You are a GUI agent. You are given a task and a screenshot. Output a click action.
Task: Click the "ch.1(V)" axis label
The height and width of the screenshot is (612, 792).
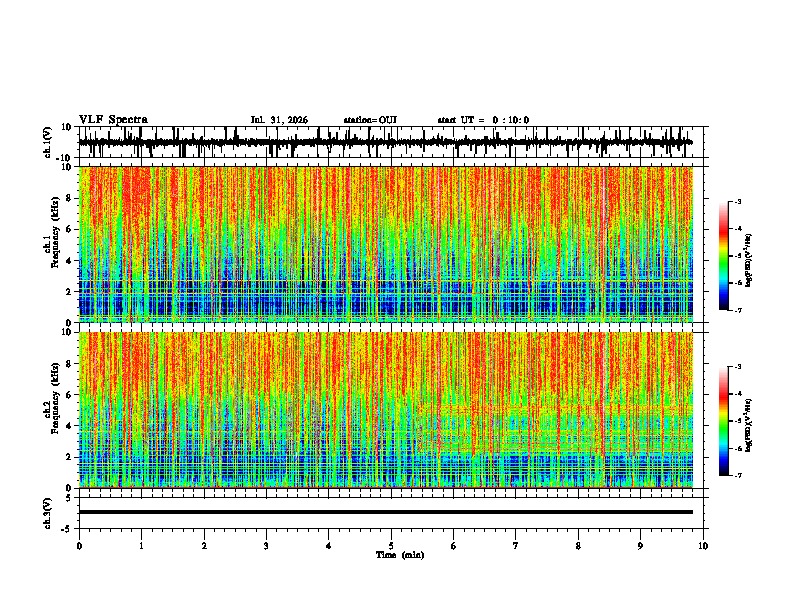point(48,142)
